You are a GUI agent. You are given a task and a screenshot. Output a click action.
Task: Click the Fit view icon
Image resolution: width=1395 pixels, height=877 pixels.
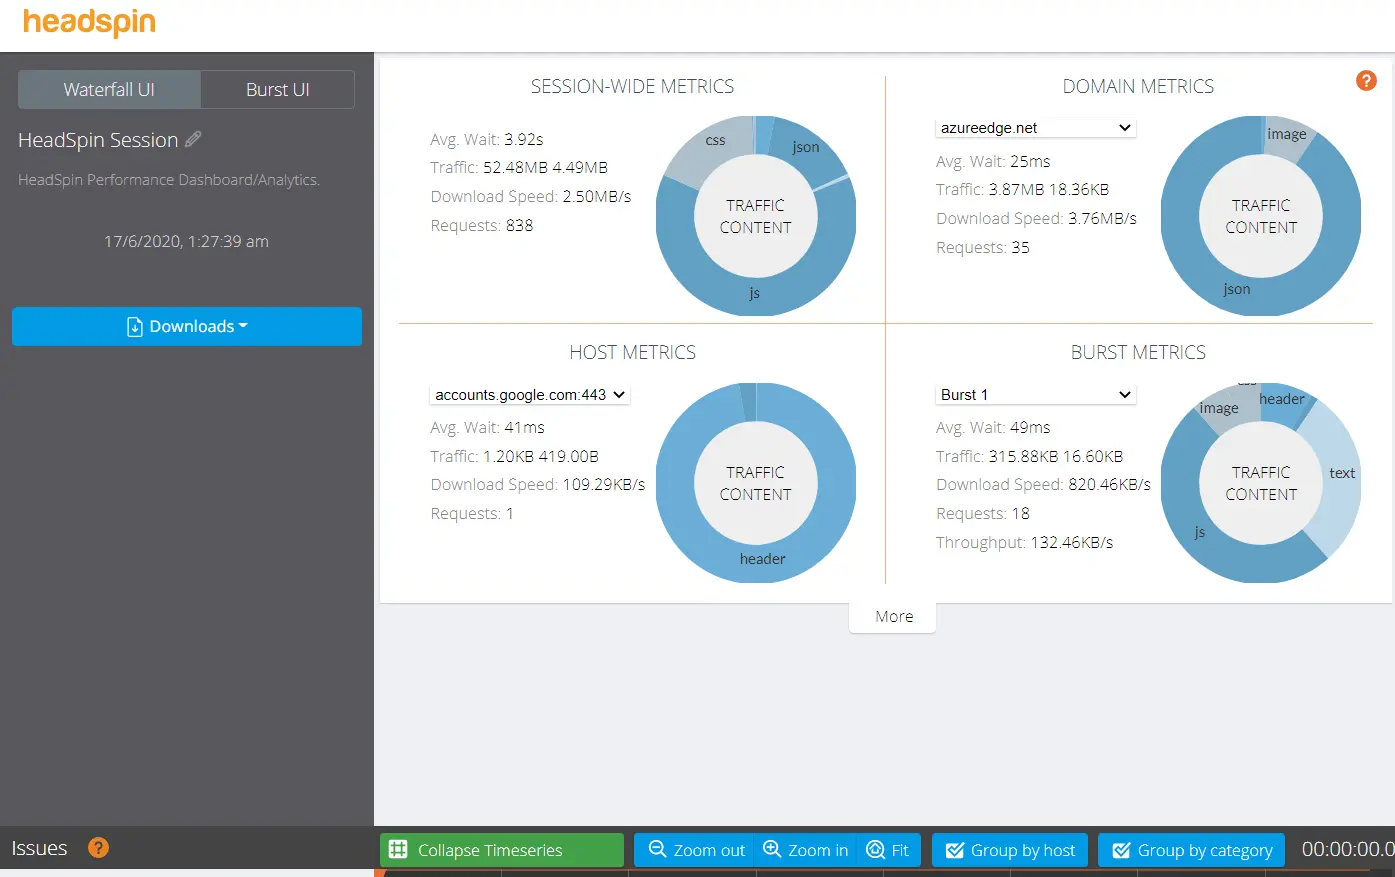(x=875, y=849)
